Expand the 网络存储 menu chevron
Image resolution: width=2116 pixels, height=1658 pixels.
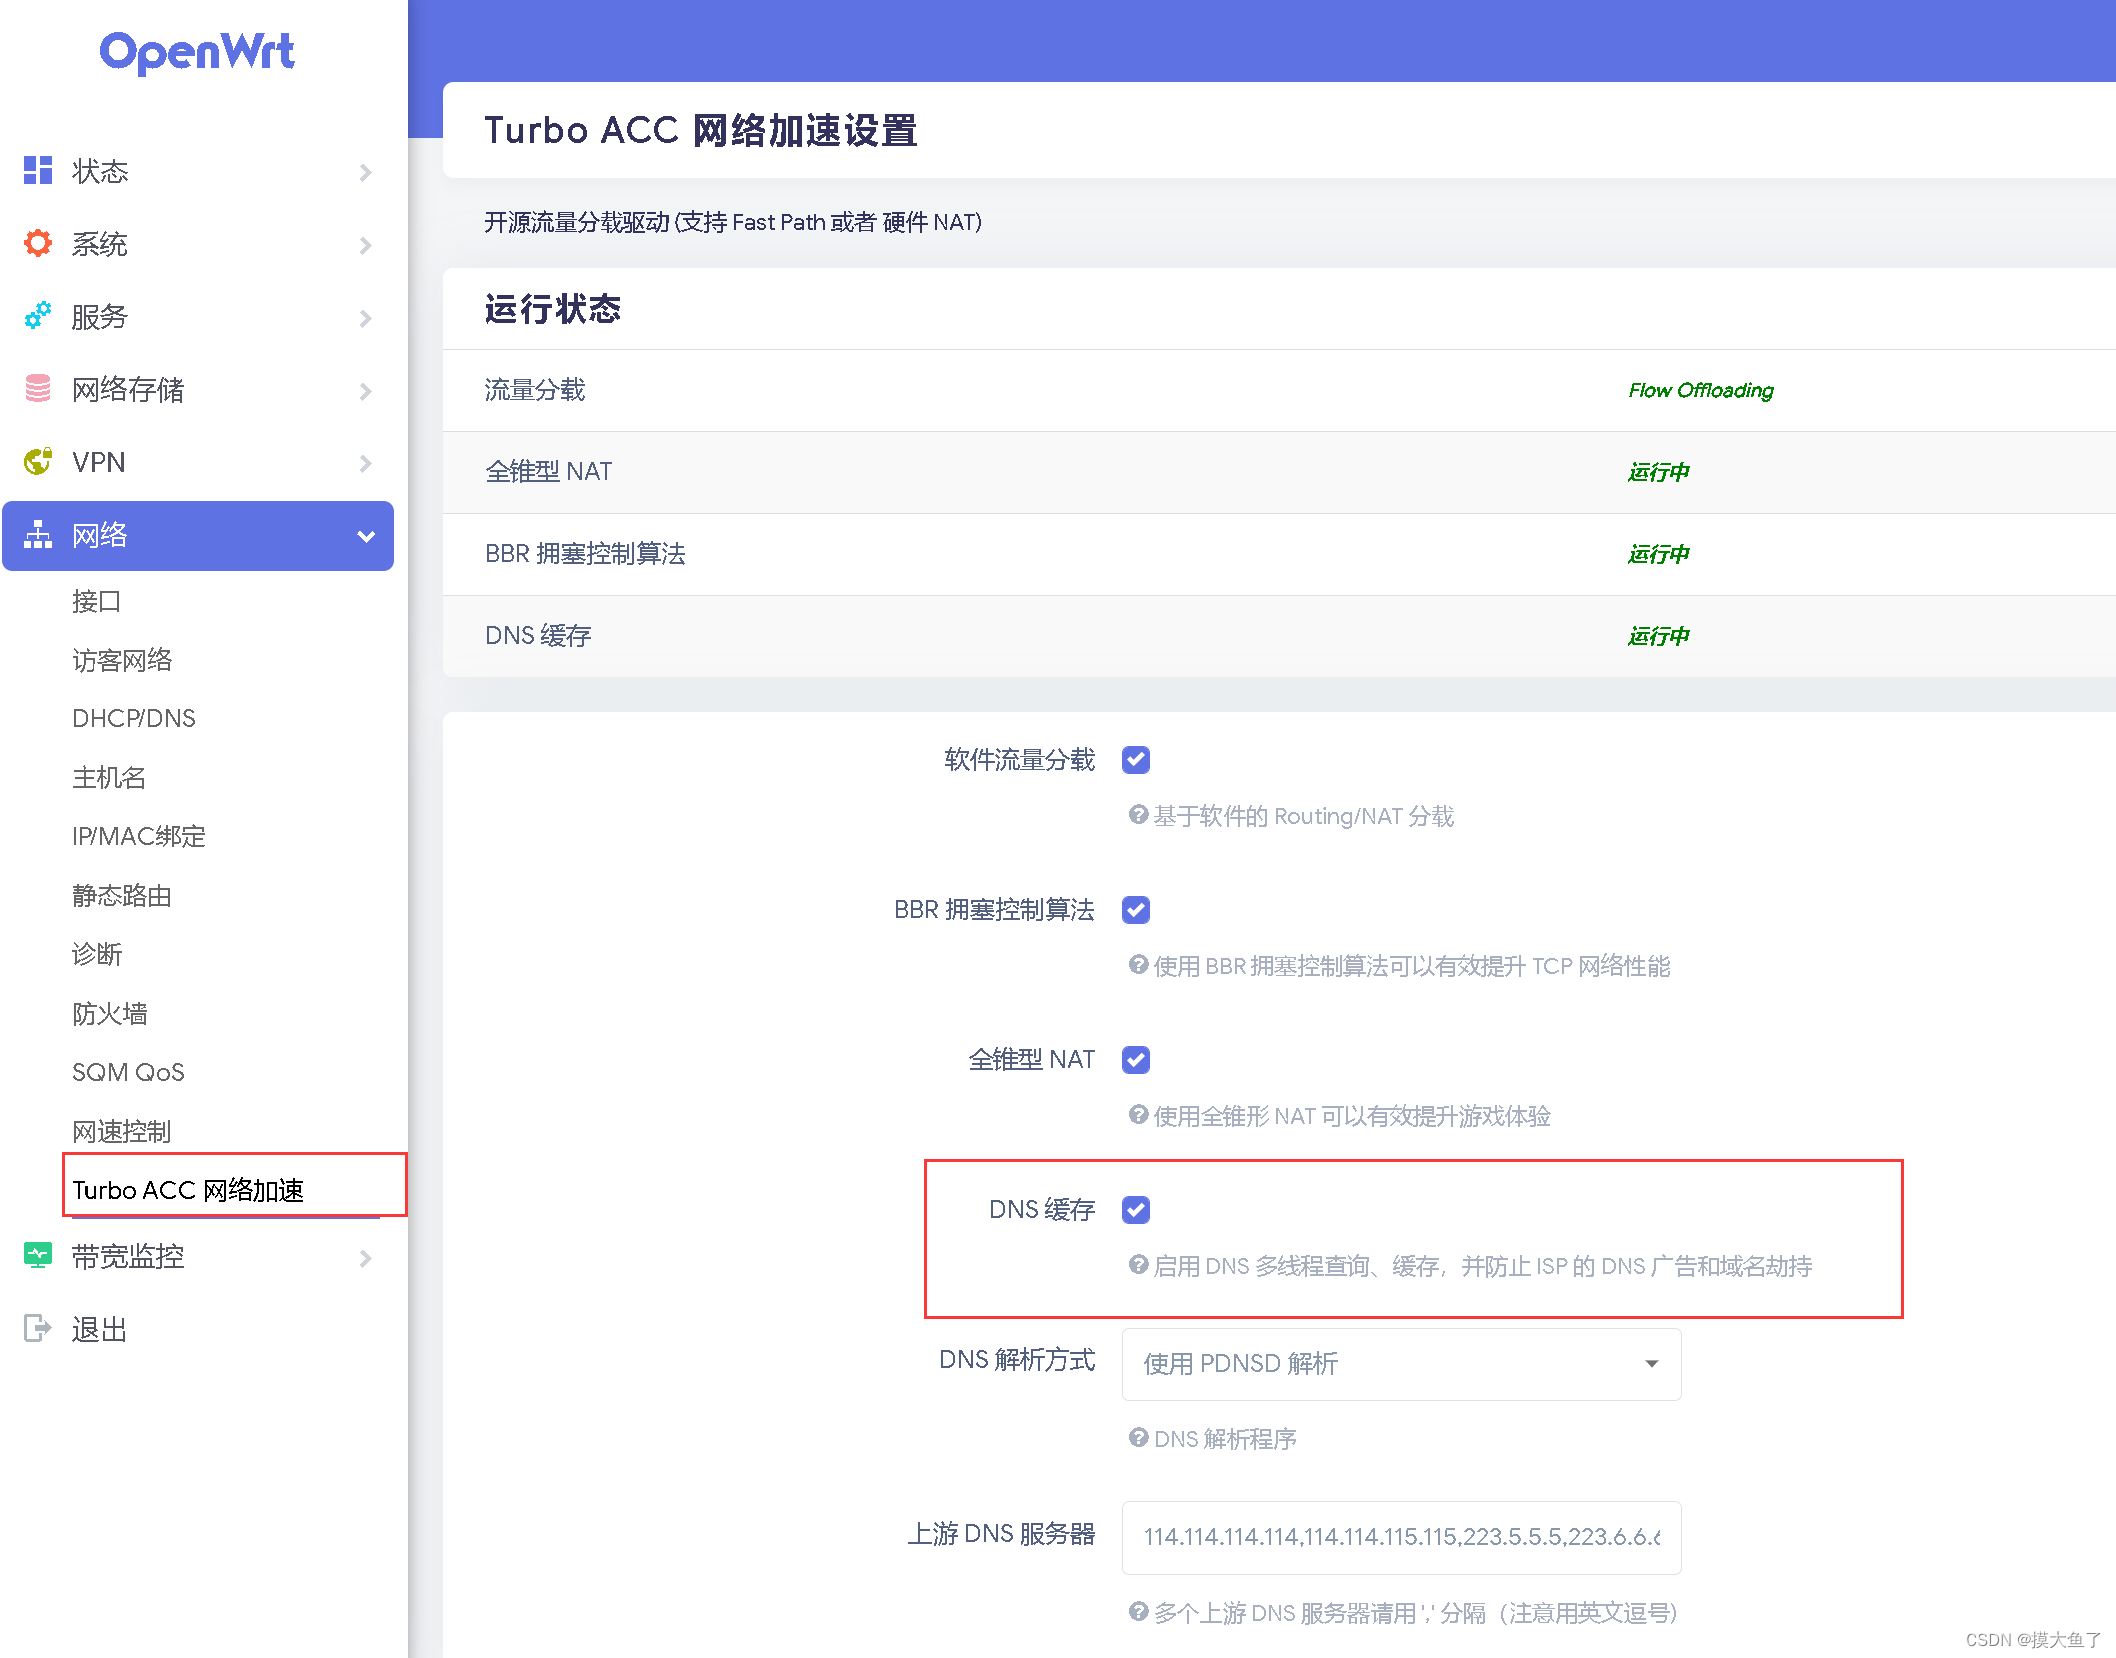coord(366,391)
